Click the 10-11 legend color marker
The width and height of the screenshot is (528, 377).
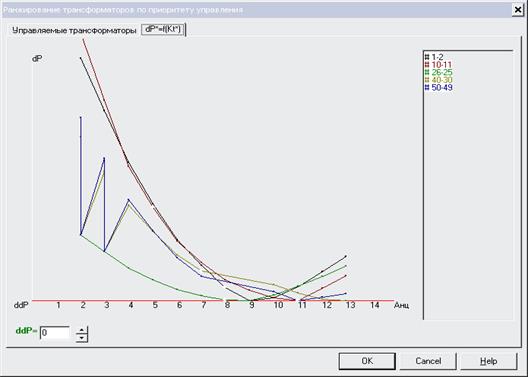(x=427, y=65)
